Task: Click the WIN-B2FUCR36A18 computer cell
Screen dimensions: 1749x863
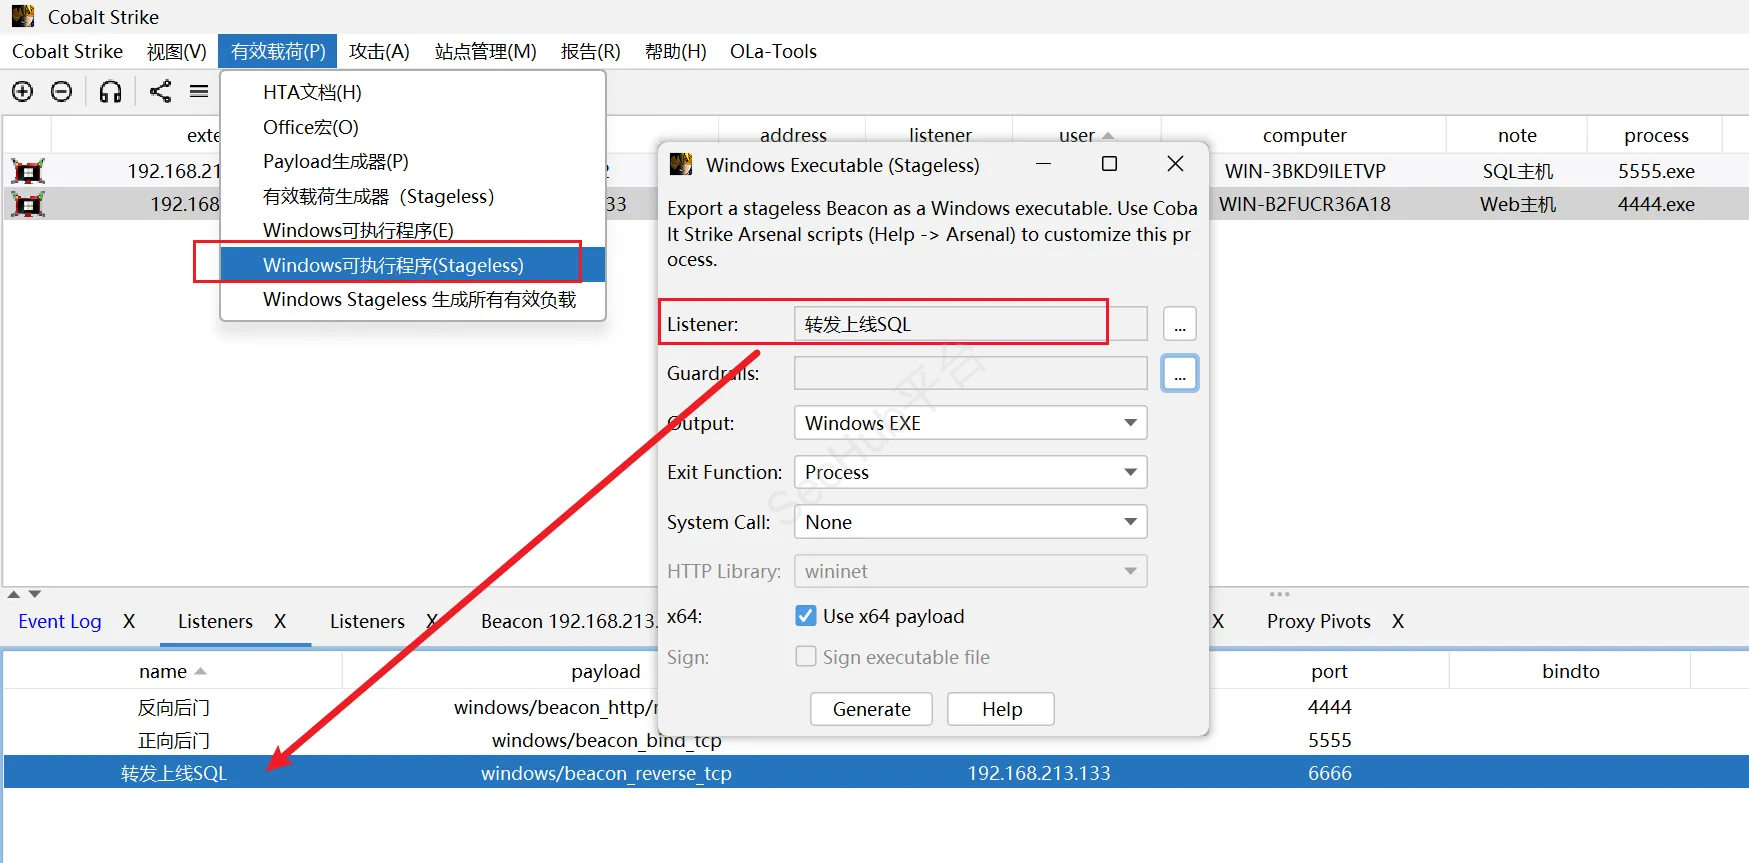Action: pyautogui.click(x=1305, y=204)
